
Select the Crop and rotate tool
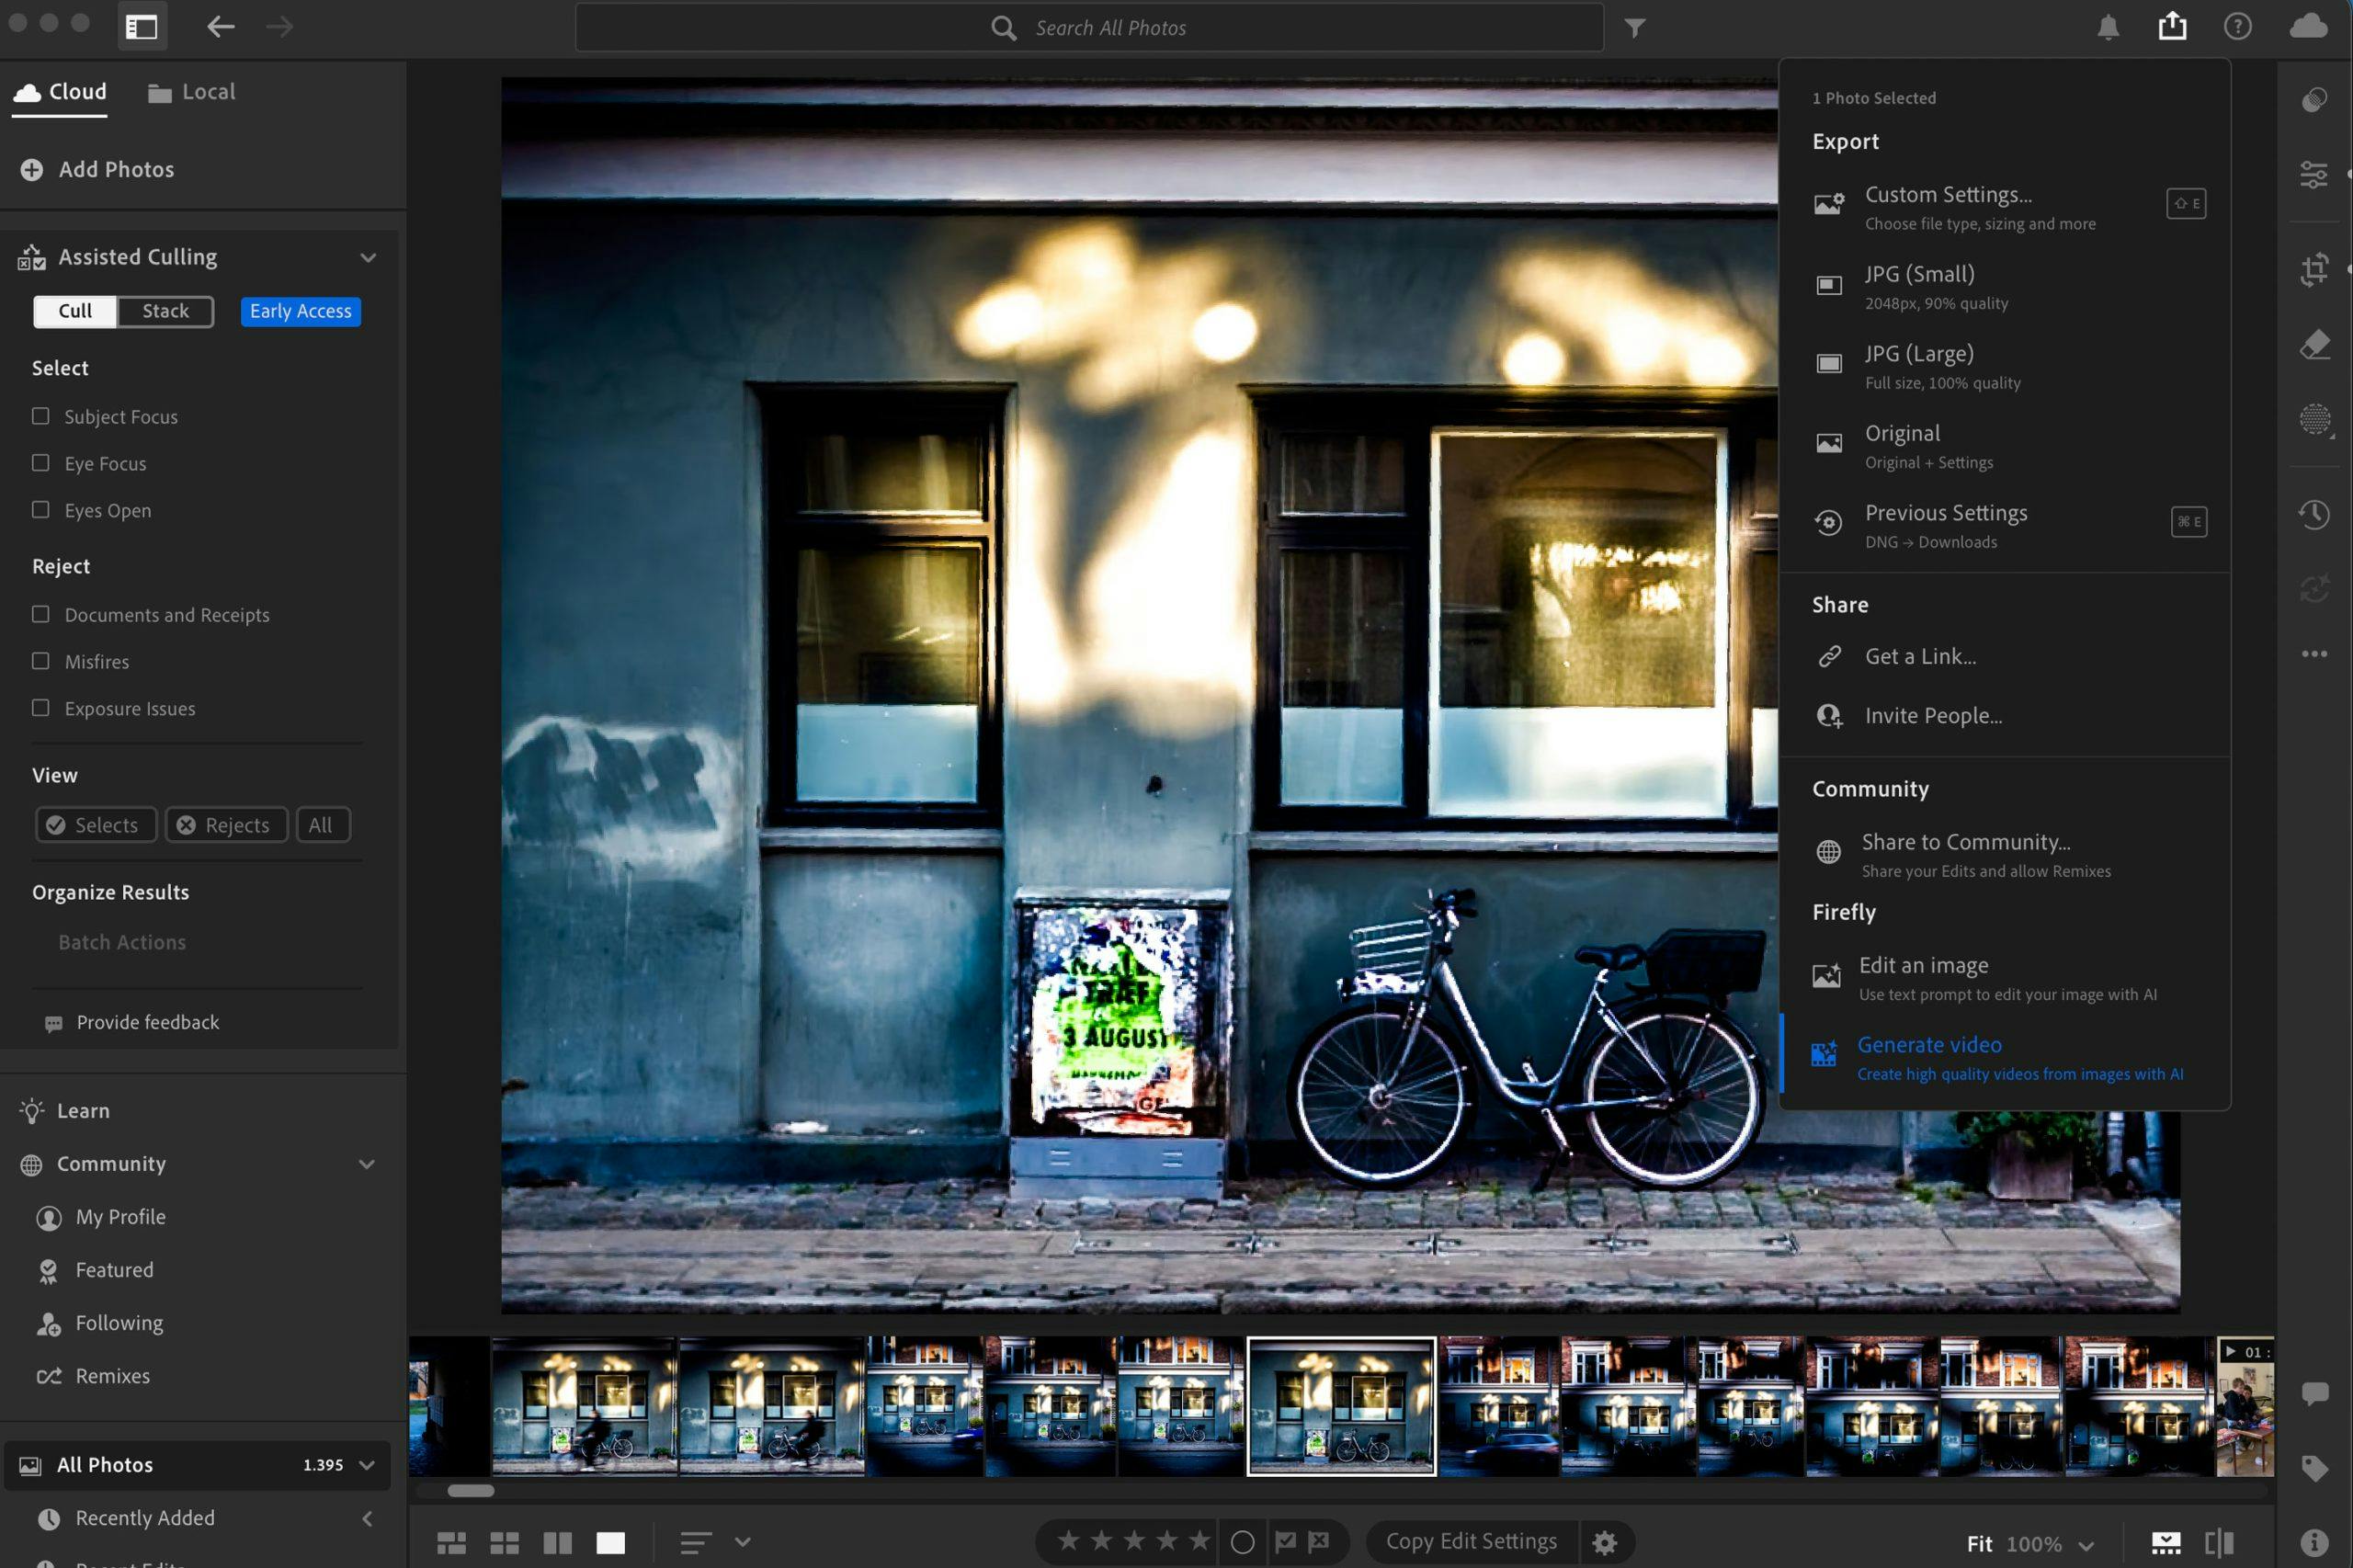(x=2314, y=269)
